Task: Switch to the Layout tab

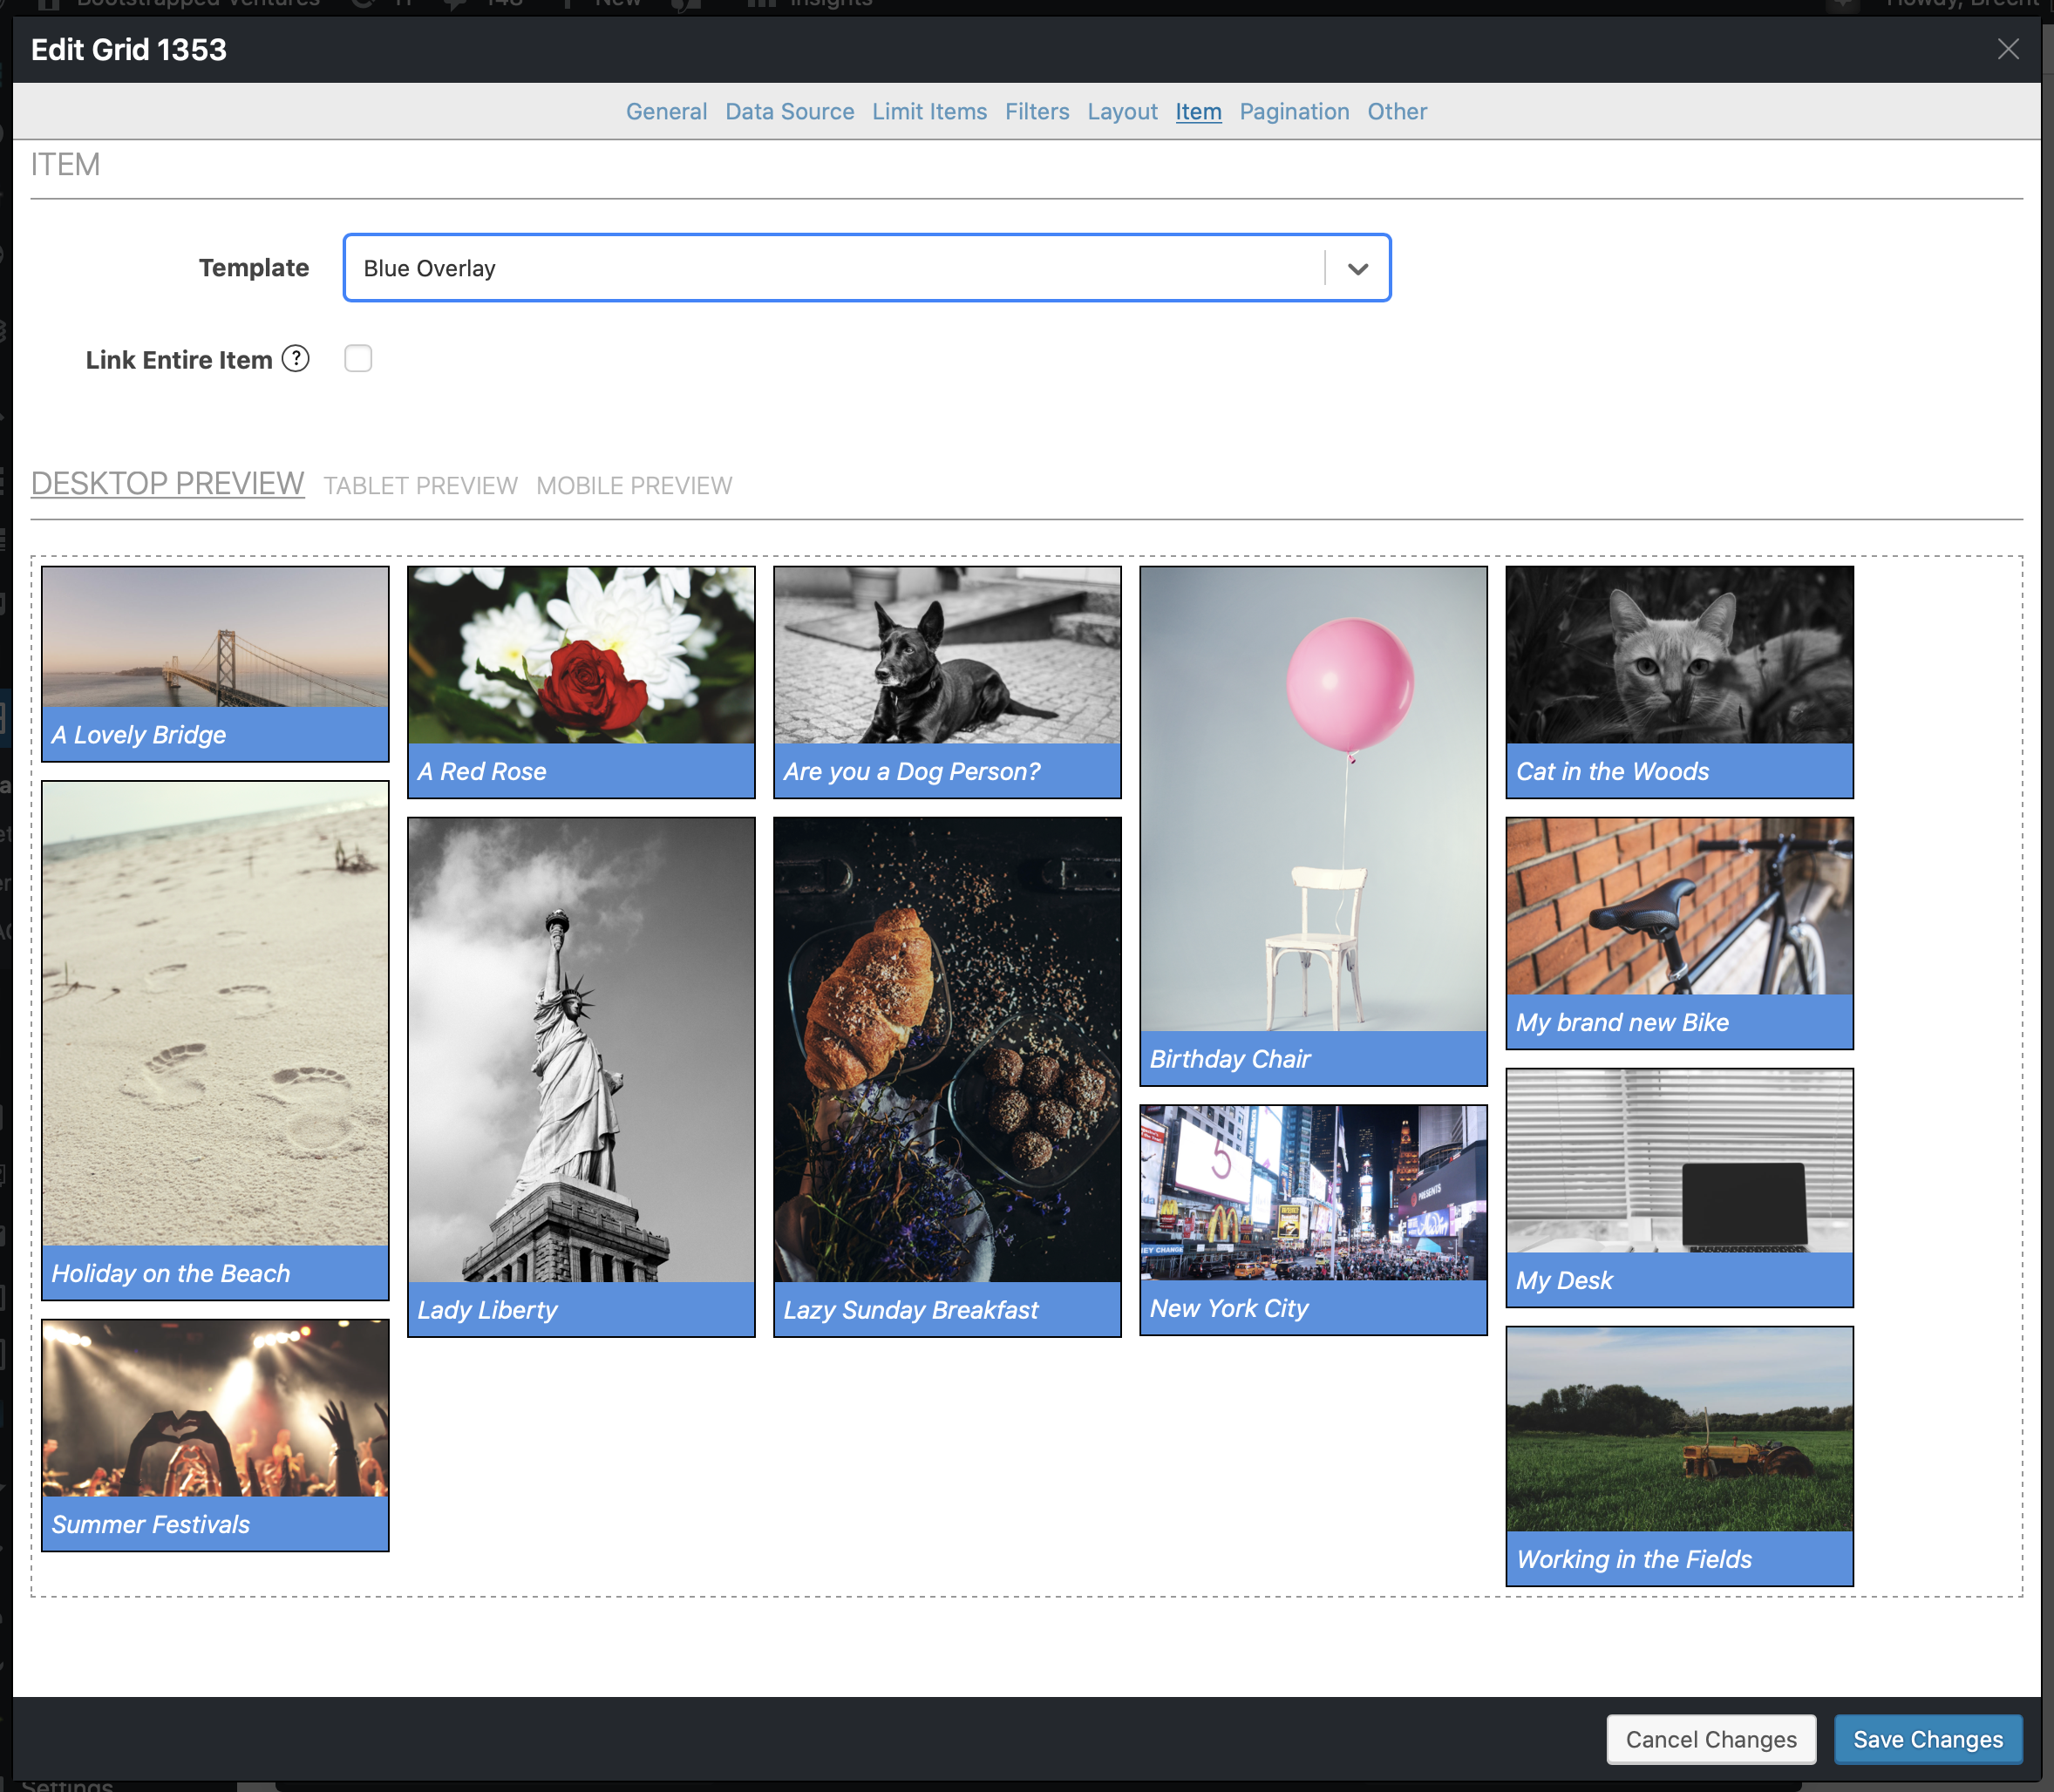Action: (1122, 111)
